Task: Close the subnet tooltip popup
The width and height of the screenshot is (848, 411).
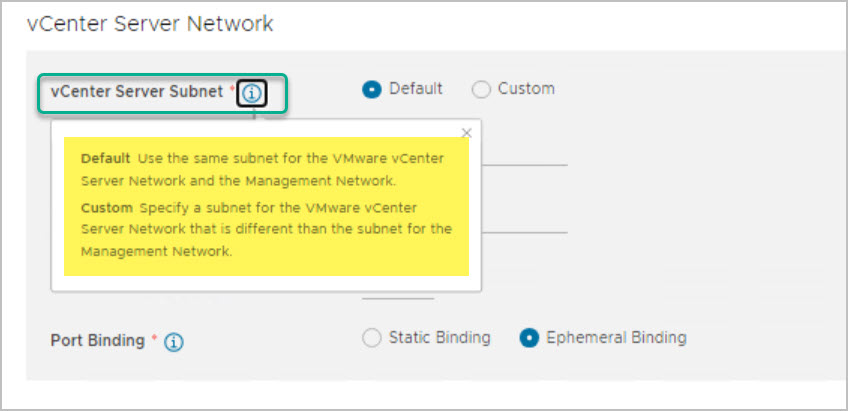Action: click(466, 132)
